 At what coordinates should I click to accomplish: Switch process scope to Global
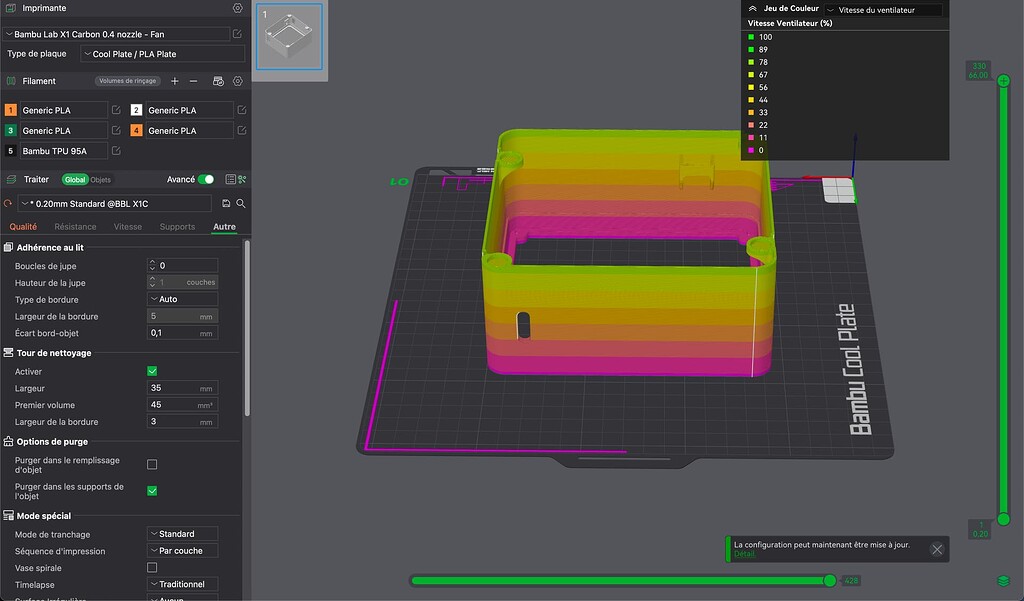[74, 180]
